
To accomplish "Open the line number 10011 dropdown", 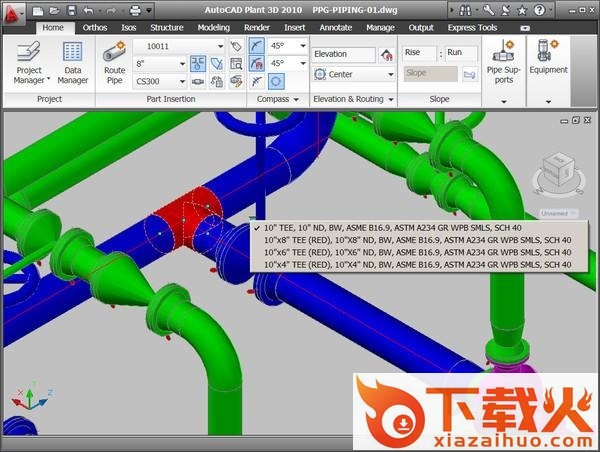I will click(x=220, y=46).
